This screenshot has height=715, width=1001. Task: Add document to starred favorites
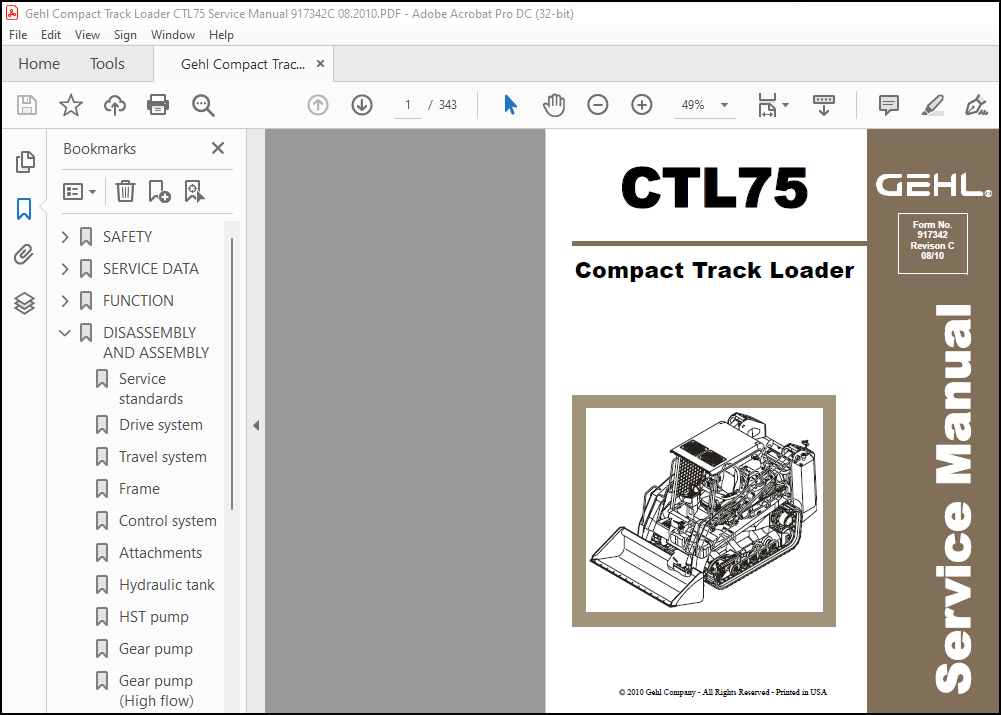tap(71, 105)
